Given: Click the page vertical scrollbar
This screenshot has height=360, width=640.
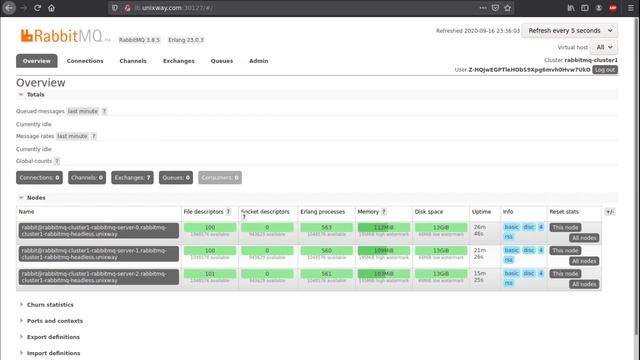Looking at the screenshot, I should [x=636, y=176].
